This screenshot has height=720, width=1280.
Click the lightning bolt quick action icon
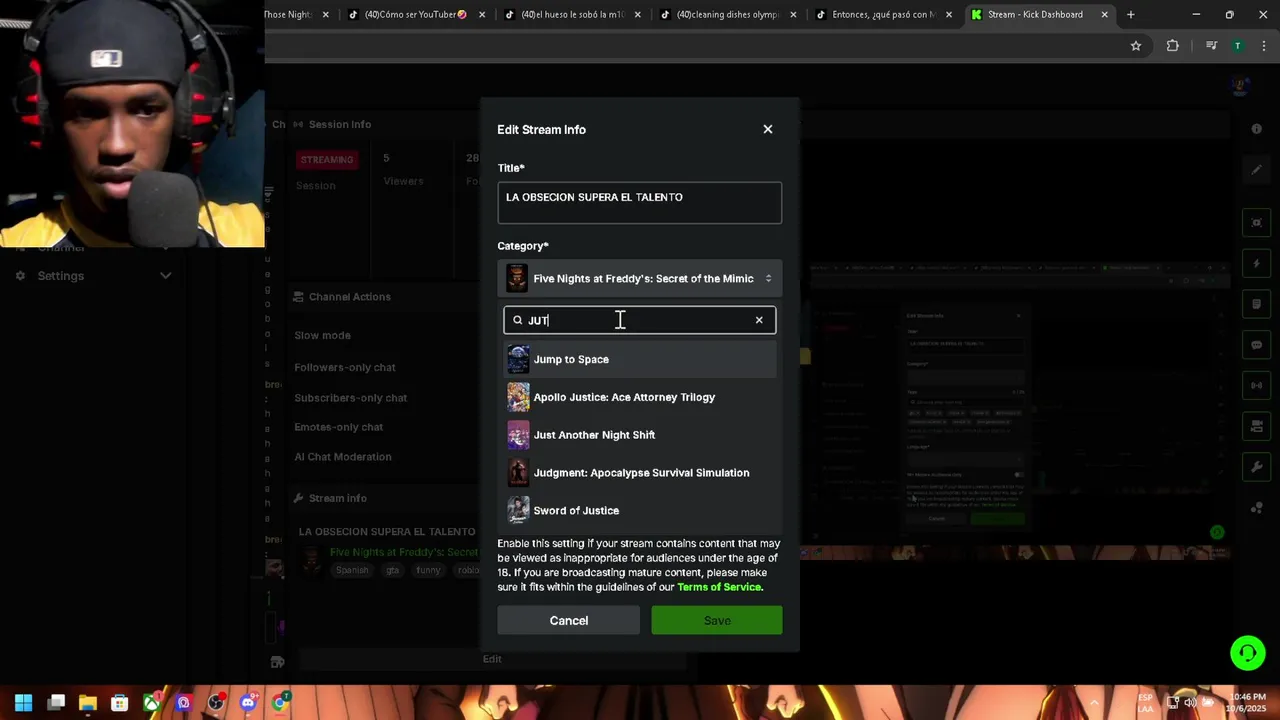1257,264
